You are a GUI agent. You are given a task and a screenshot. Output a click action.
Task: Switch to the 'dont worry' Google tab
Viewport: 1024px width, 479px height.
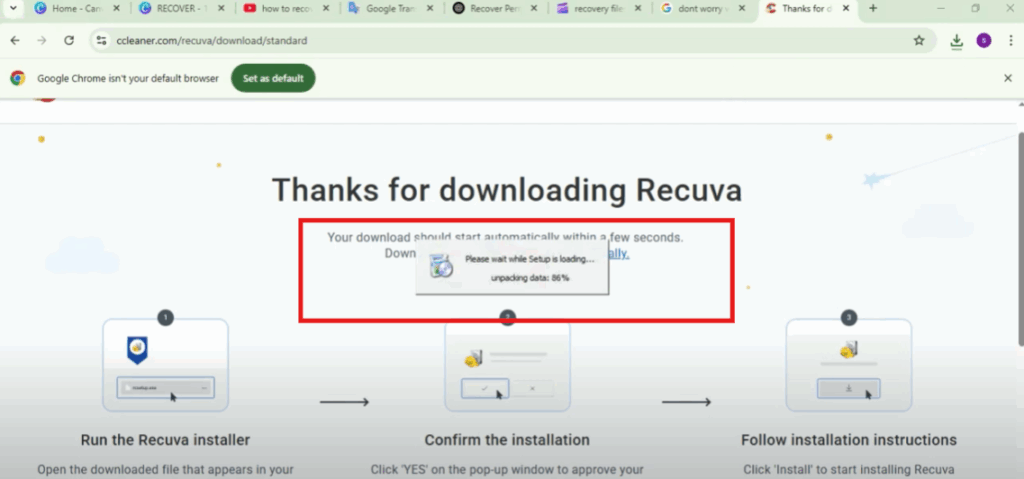(x=704, y=9)
